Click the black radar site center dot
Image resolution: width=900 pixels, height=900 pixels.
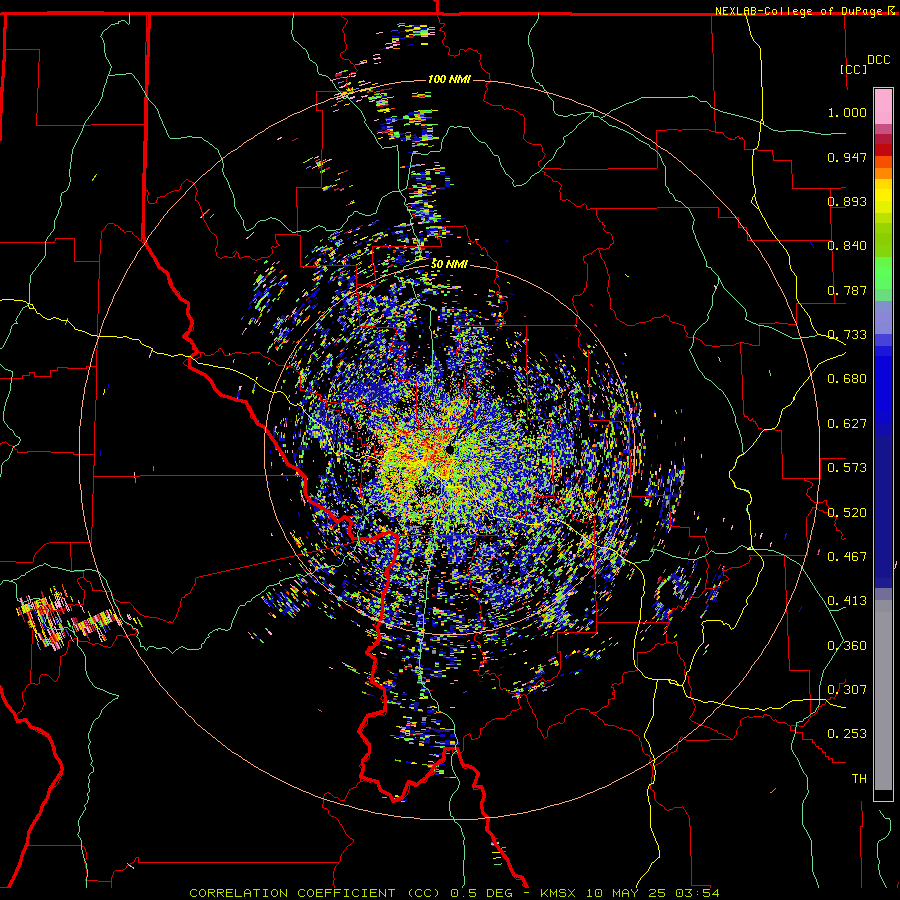(x=449, y=449)
